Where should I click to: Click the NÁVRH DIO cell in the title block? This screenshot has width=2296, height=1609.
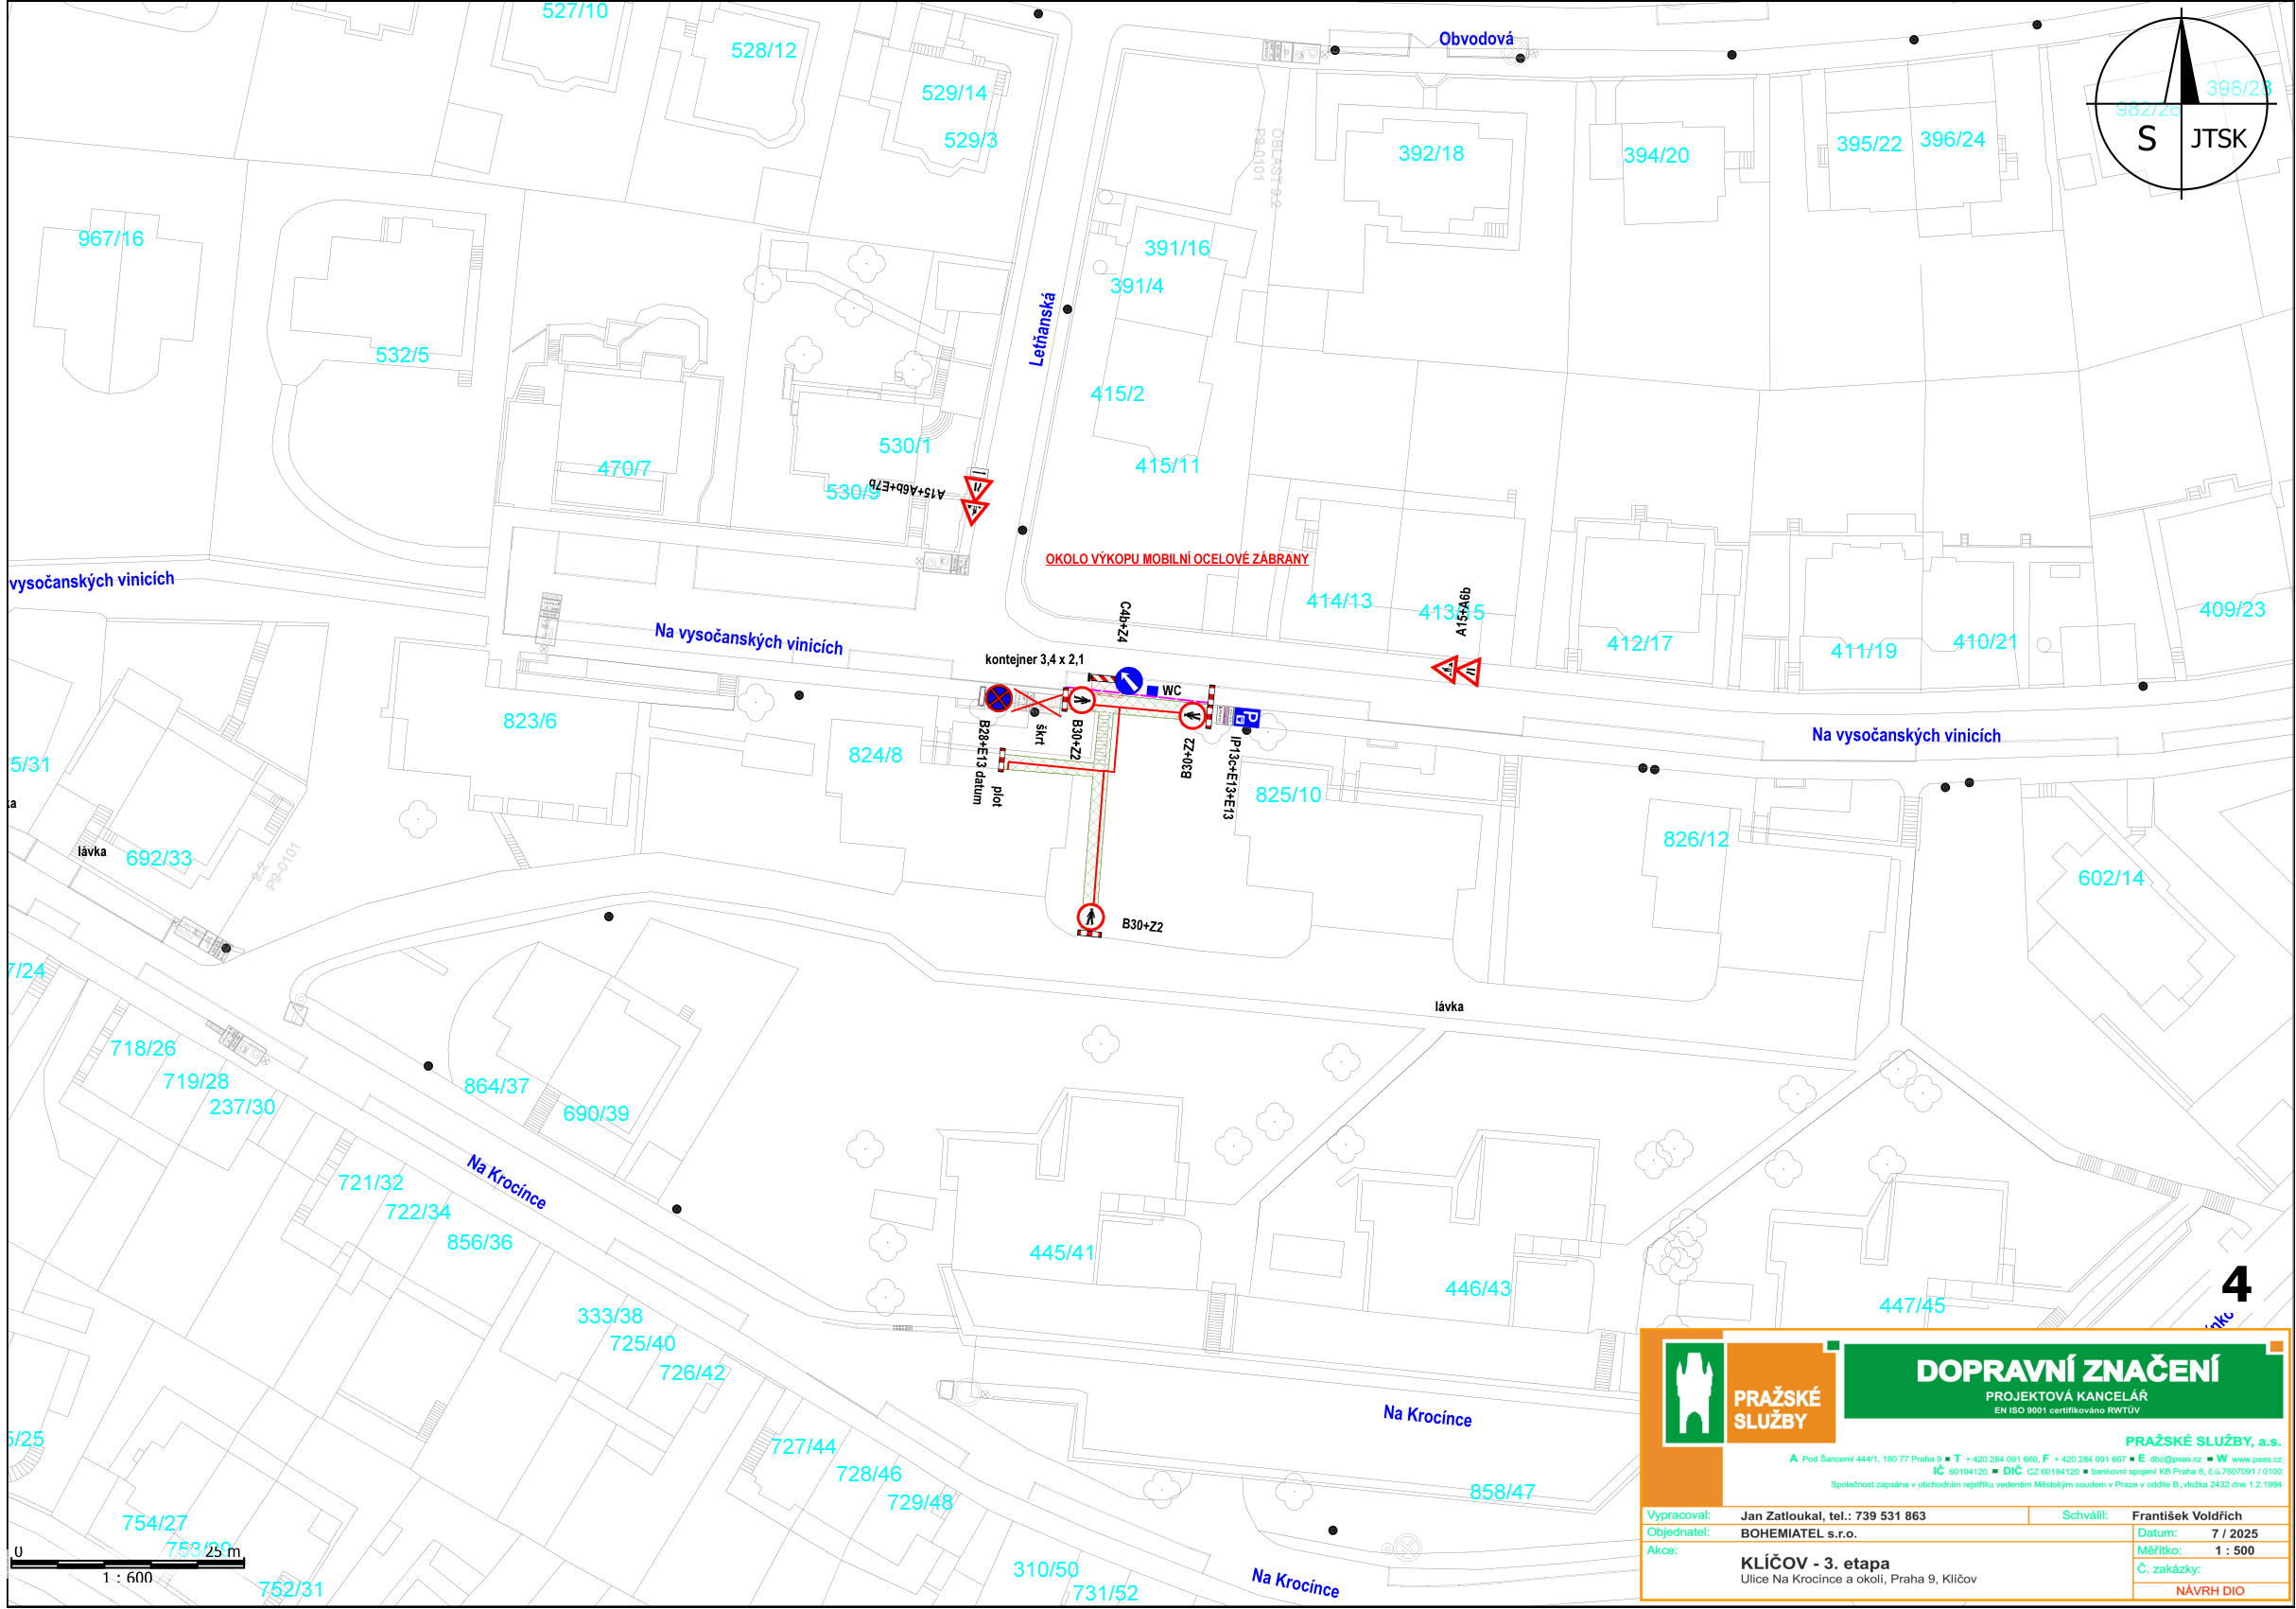[2209, 1590]
